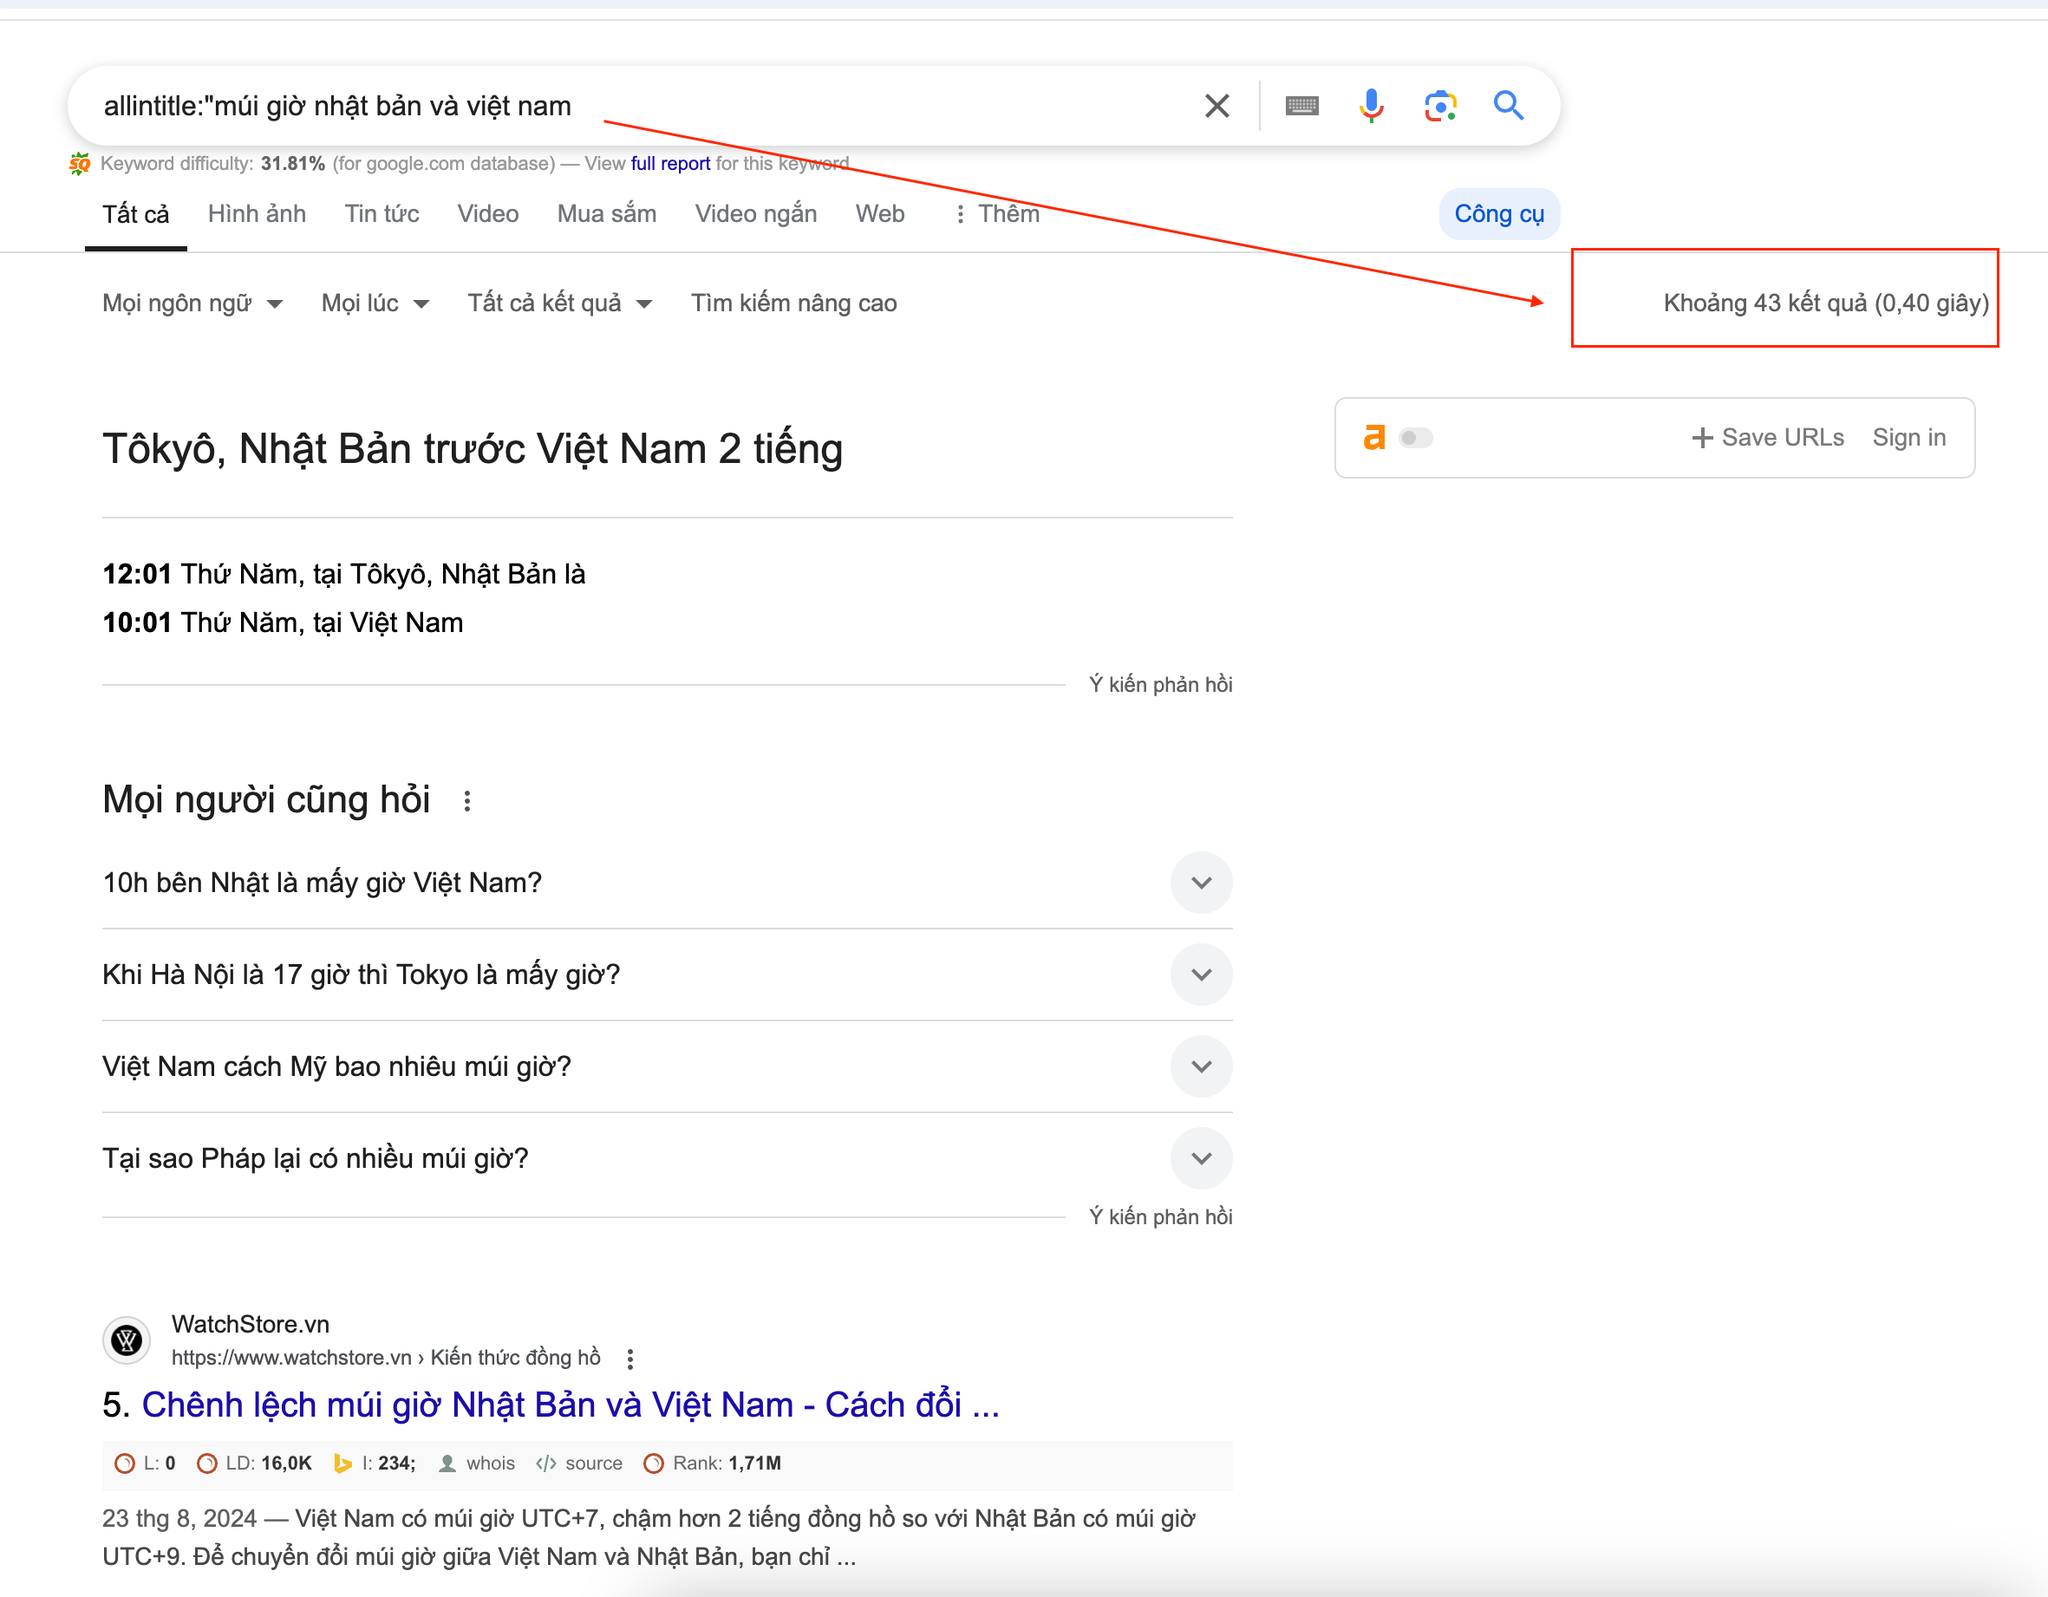Open Google Lens image search icon
The width and height of the screenshot is (2048, 1597).
tap(1440, 106)
